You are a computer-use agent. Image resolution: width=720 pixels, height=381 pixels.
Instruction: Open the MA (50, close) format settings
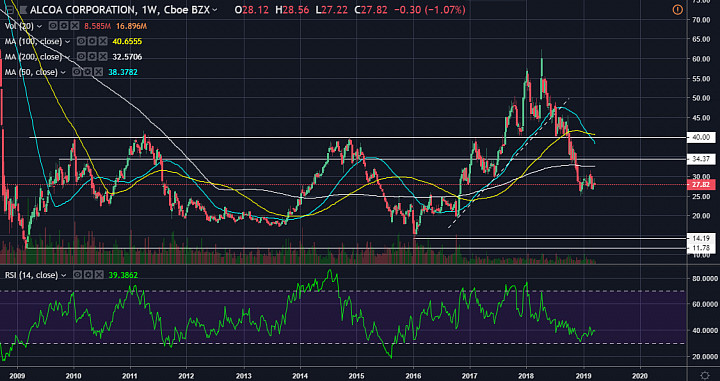(88, 72)
